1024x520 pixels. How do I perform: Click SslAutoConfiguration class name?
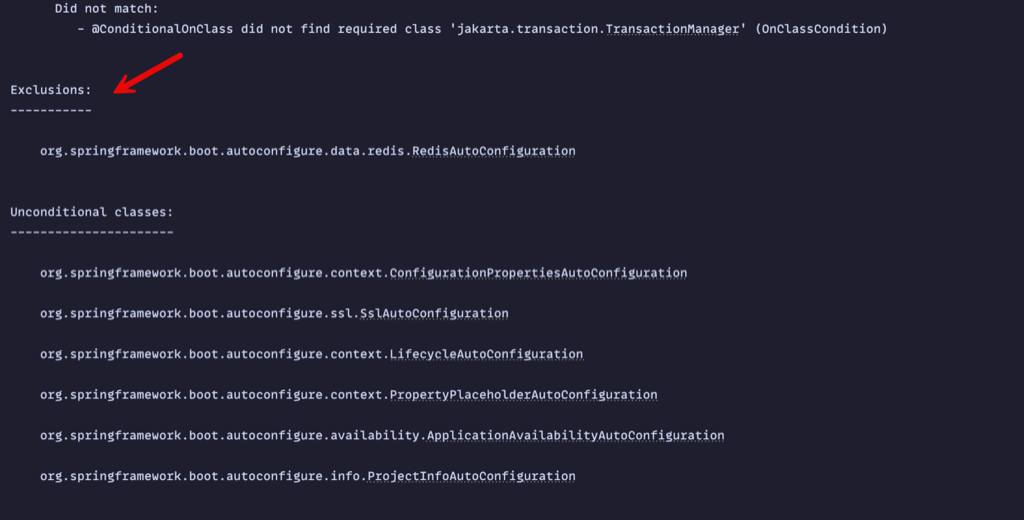click(x=434, y=314)
